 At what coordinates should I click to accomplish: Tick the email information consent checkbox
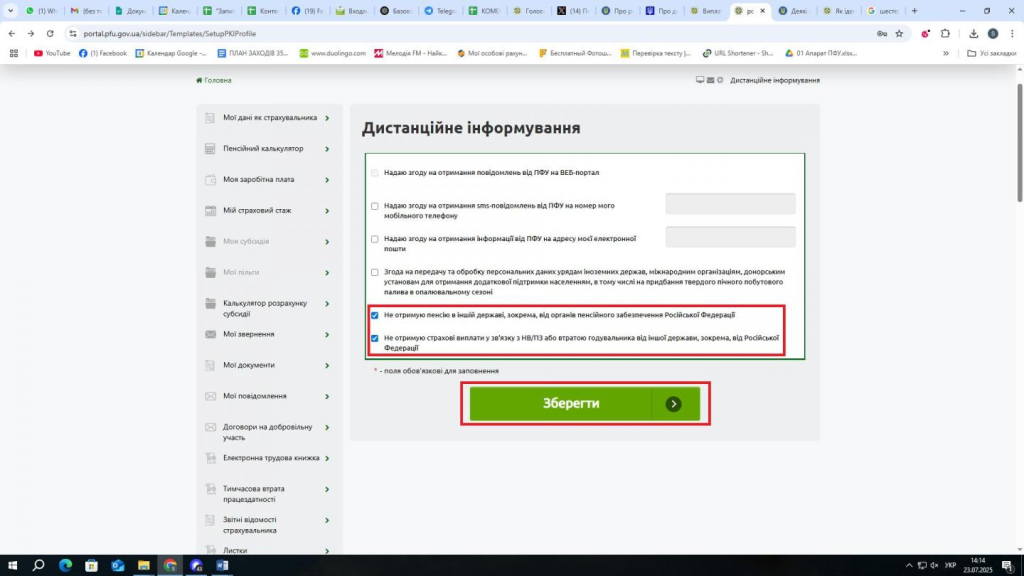coord(375,239)
